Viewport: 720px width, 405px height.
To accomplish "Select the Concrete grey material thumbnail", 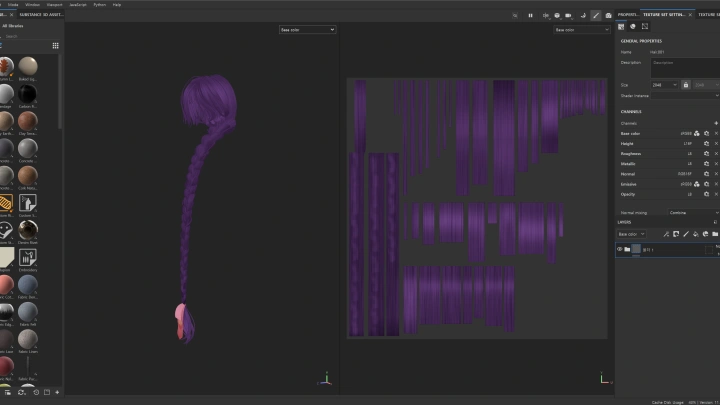I will coord(28,148).
